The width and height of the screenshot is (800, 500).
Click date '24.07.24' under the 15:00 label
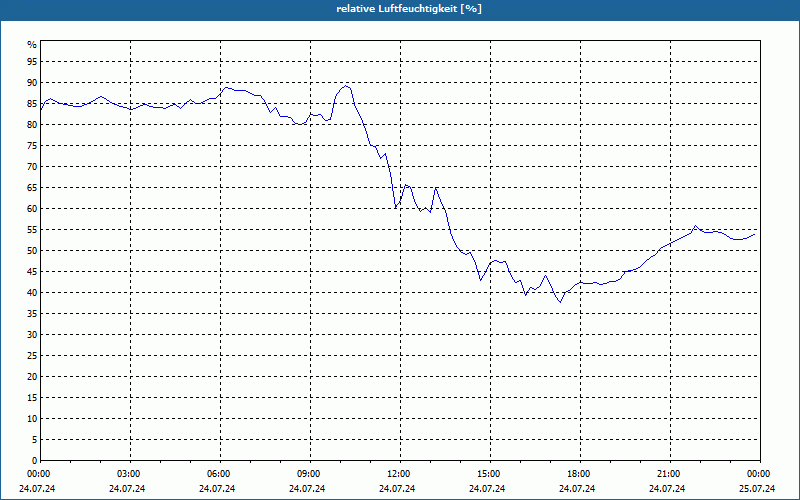487,489
